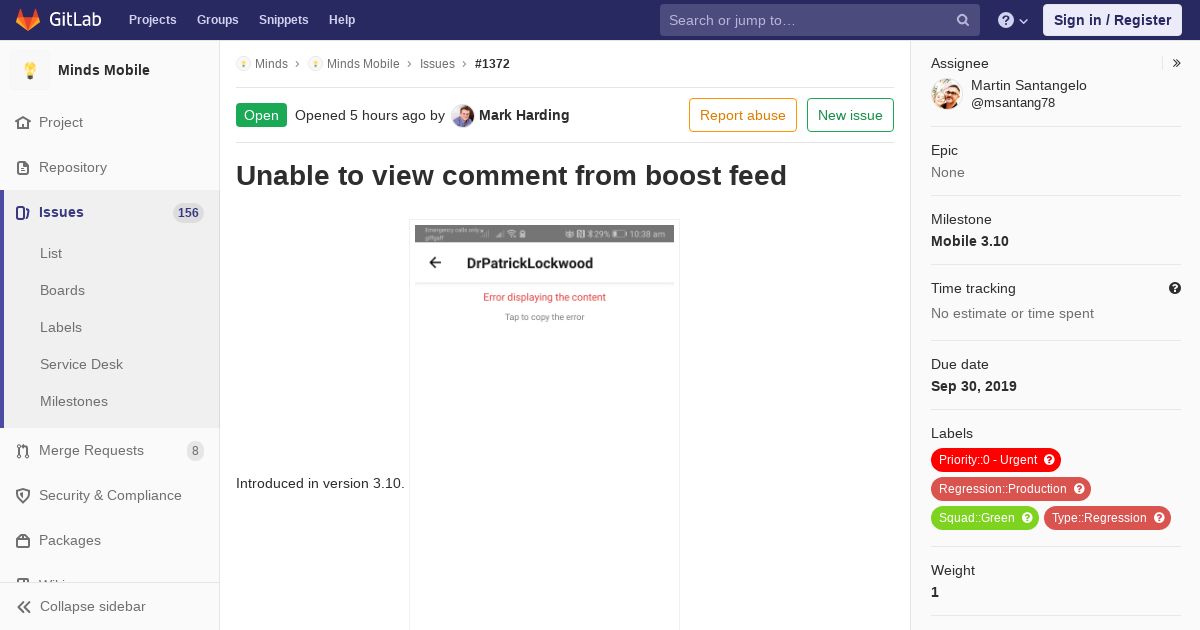Click the Regression::Production label

click(x=1011, y=489)
